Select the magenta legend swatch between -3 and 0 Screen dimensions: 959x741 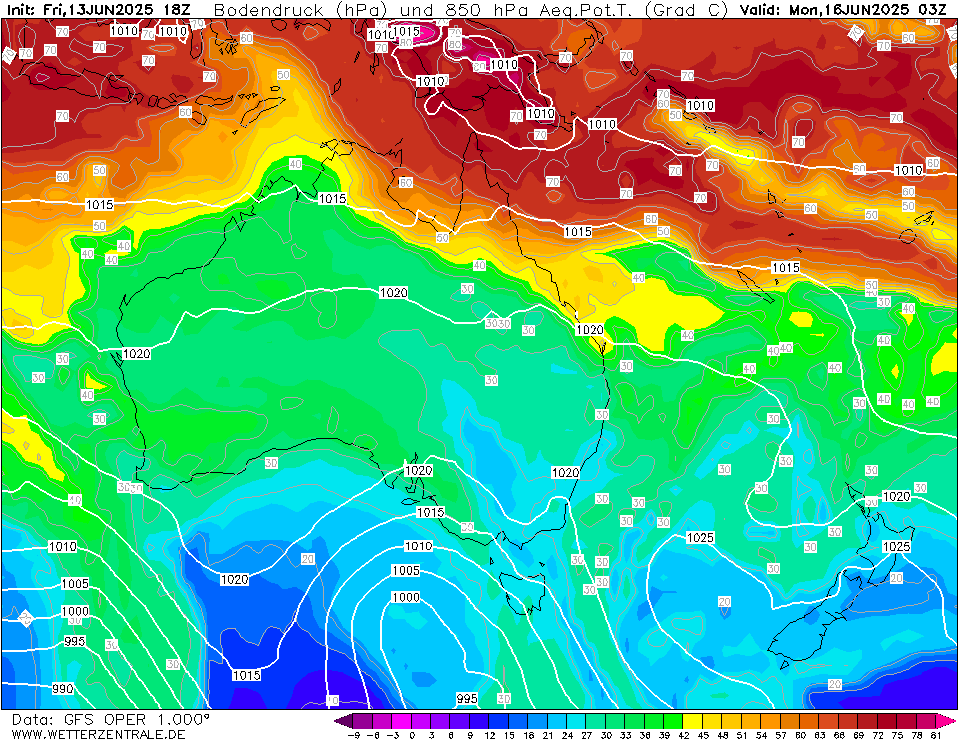coord(402,721)
